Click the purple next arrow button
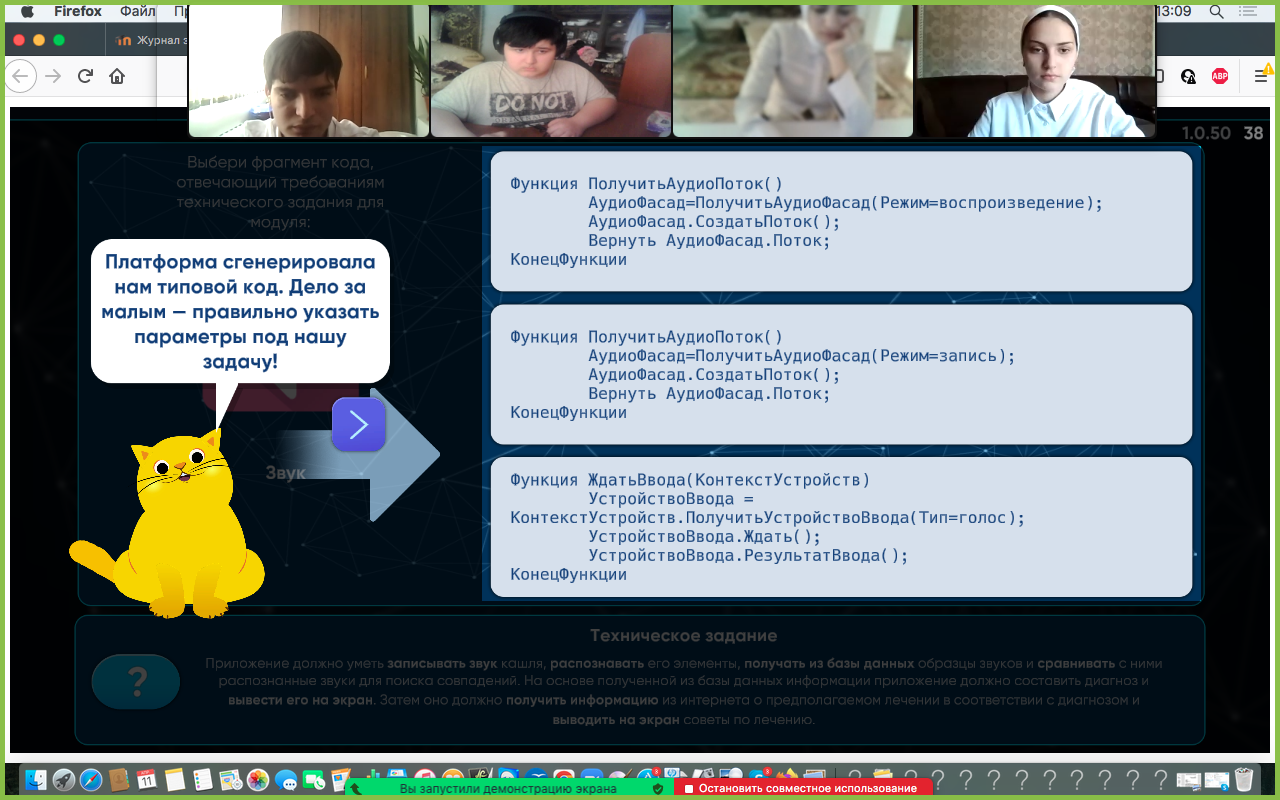Image resolution: width=1280 pixels, height=800 pixels. point(359,425)
